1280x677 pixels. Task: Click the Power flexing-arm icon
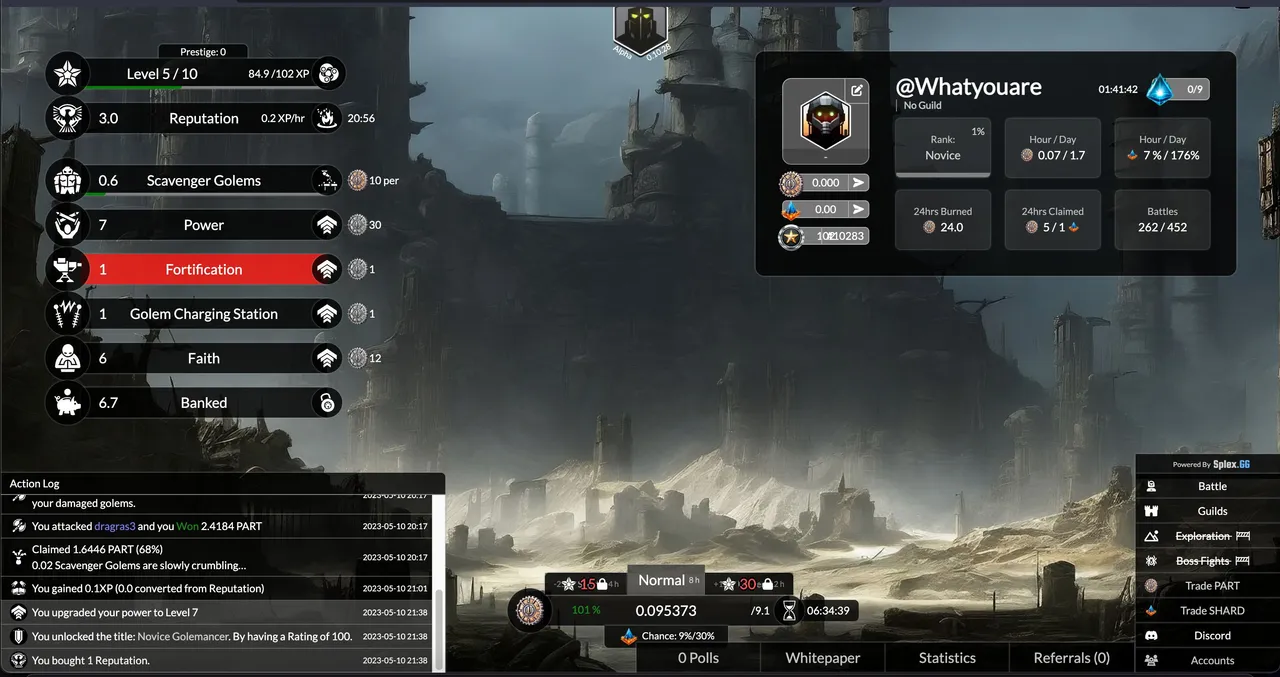tap(68, 225)
